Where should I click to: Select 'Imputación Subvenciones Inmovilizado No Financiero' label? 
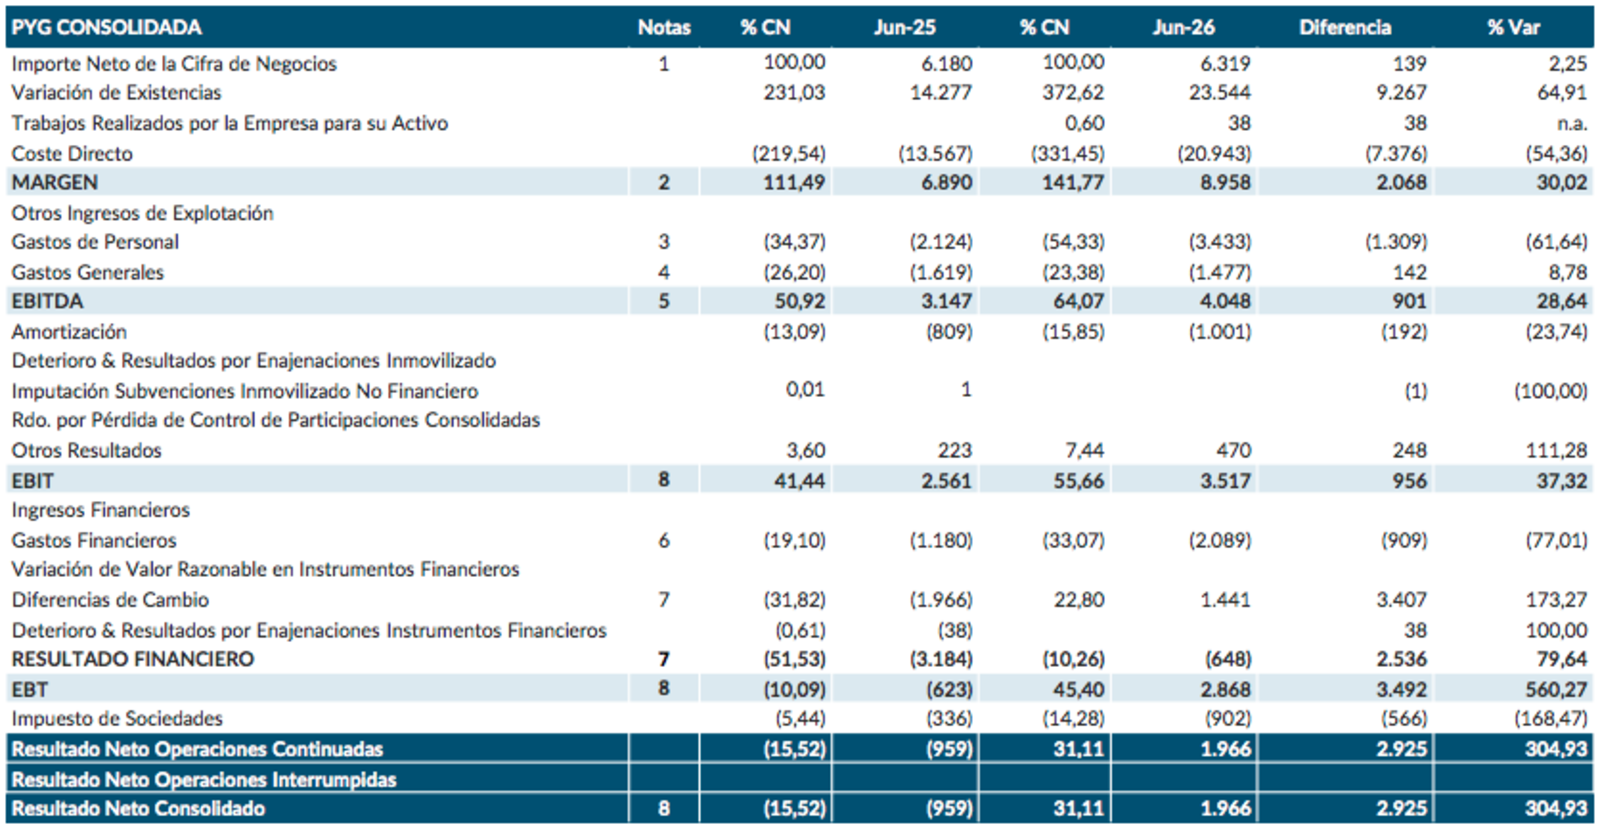pos(245,391)
